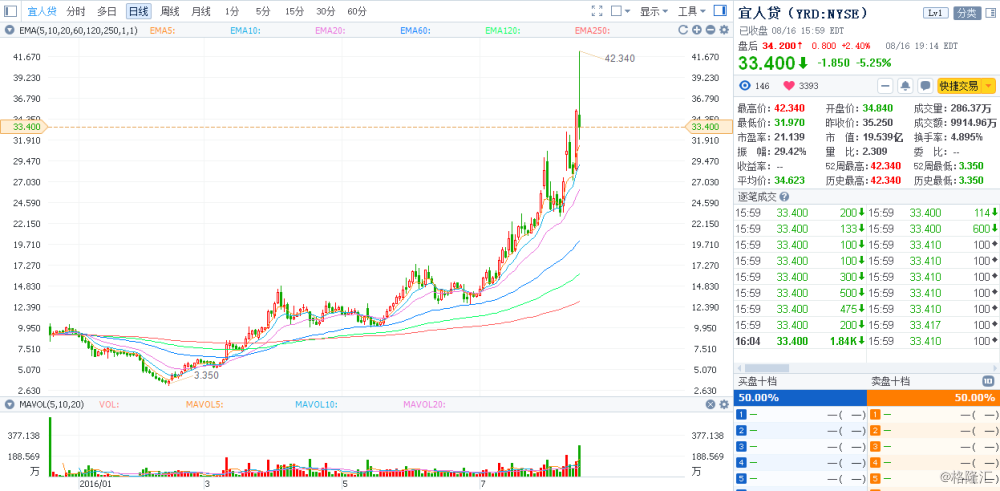1000x491 pixels.
Task: Open the comment bubble icon
Action: pyautogui.click(x=925, y=85)
